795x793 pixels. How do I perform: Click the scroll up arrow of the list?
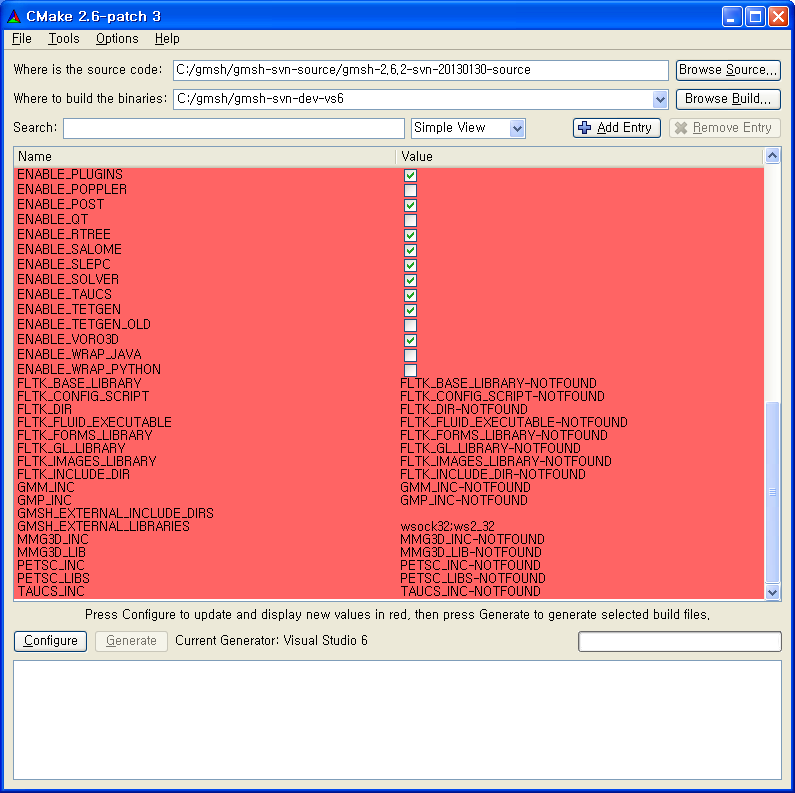coord(772,156)
